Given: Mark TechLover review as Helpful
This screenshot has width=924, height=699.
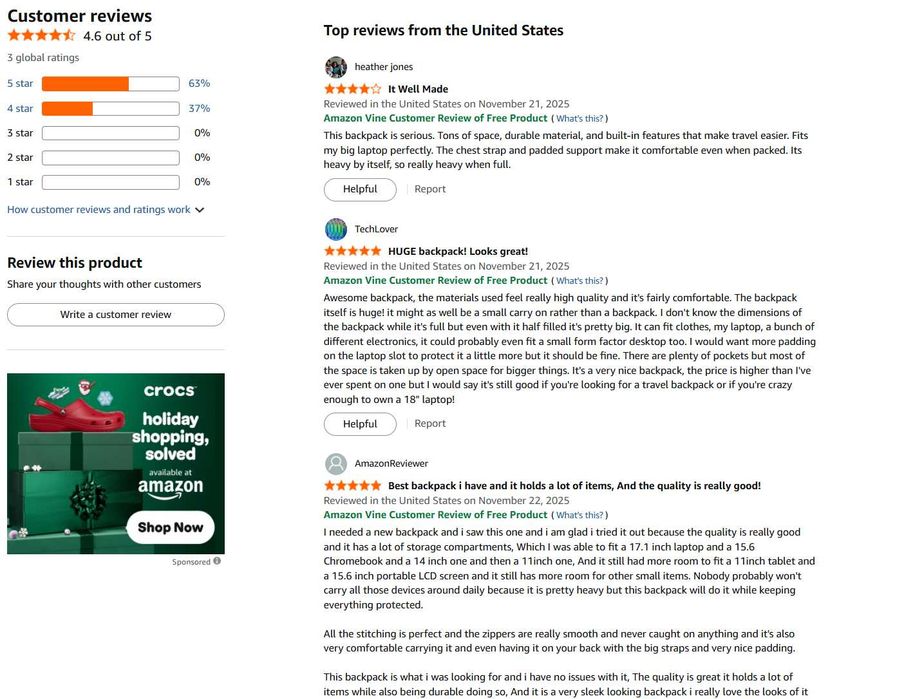Looking at the screenshot, I should click(360, 424).
